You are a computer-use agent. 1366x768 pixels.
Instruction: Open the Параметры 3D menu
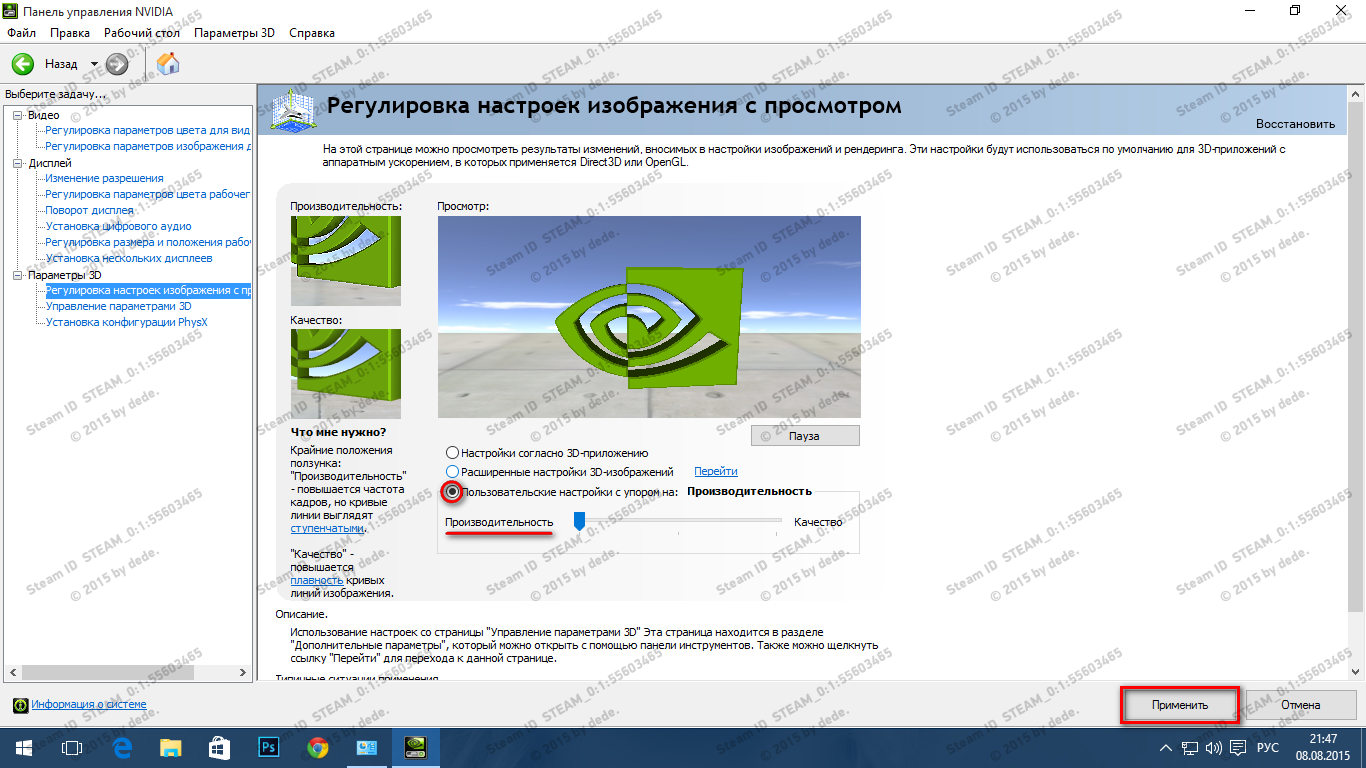point(235,33)
